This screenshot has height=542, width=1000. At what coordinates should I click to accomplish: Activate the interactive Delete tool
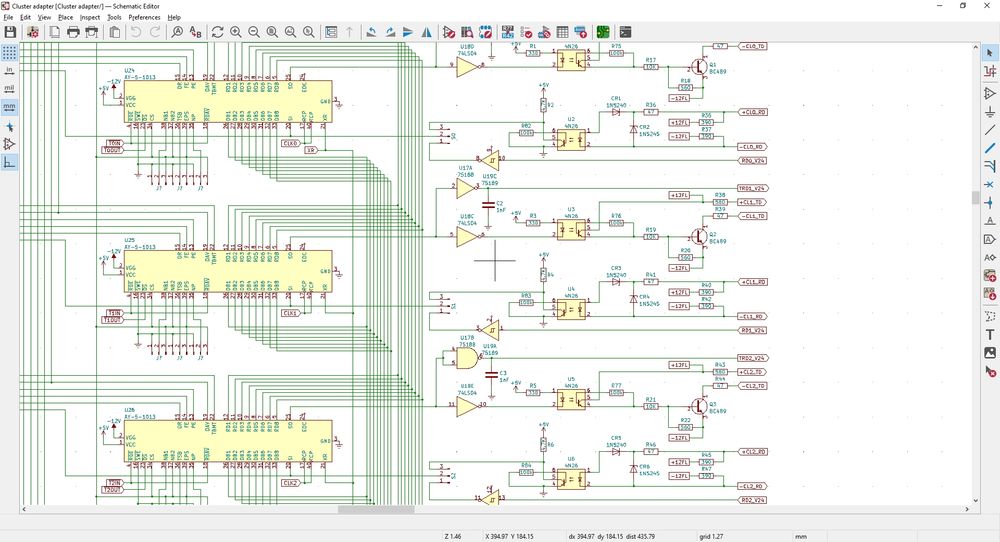click(990, 371)
